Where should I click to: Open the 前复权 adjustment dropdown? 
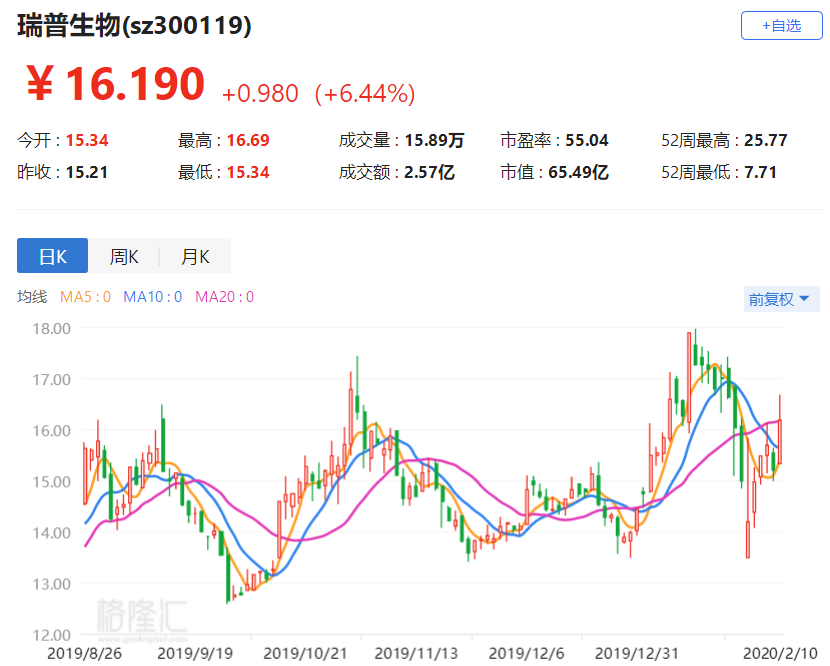(x=781, y=299)
